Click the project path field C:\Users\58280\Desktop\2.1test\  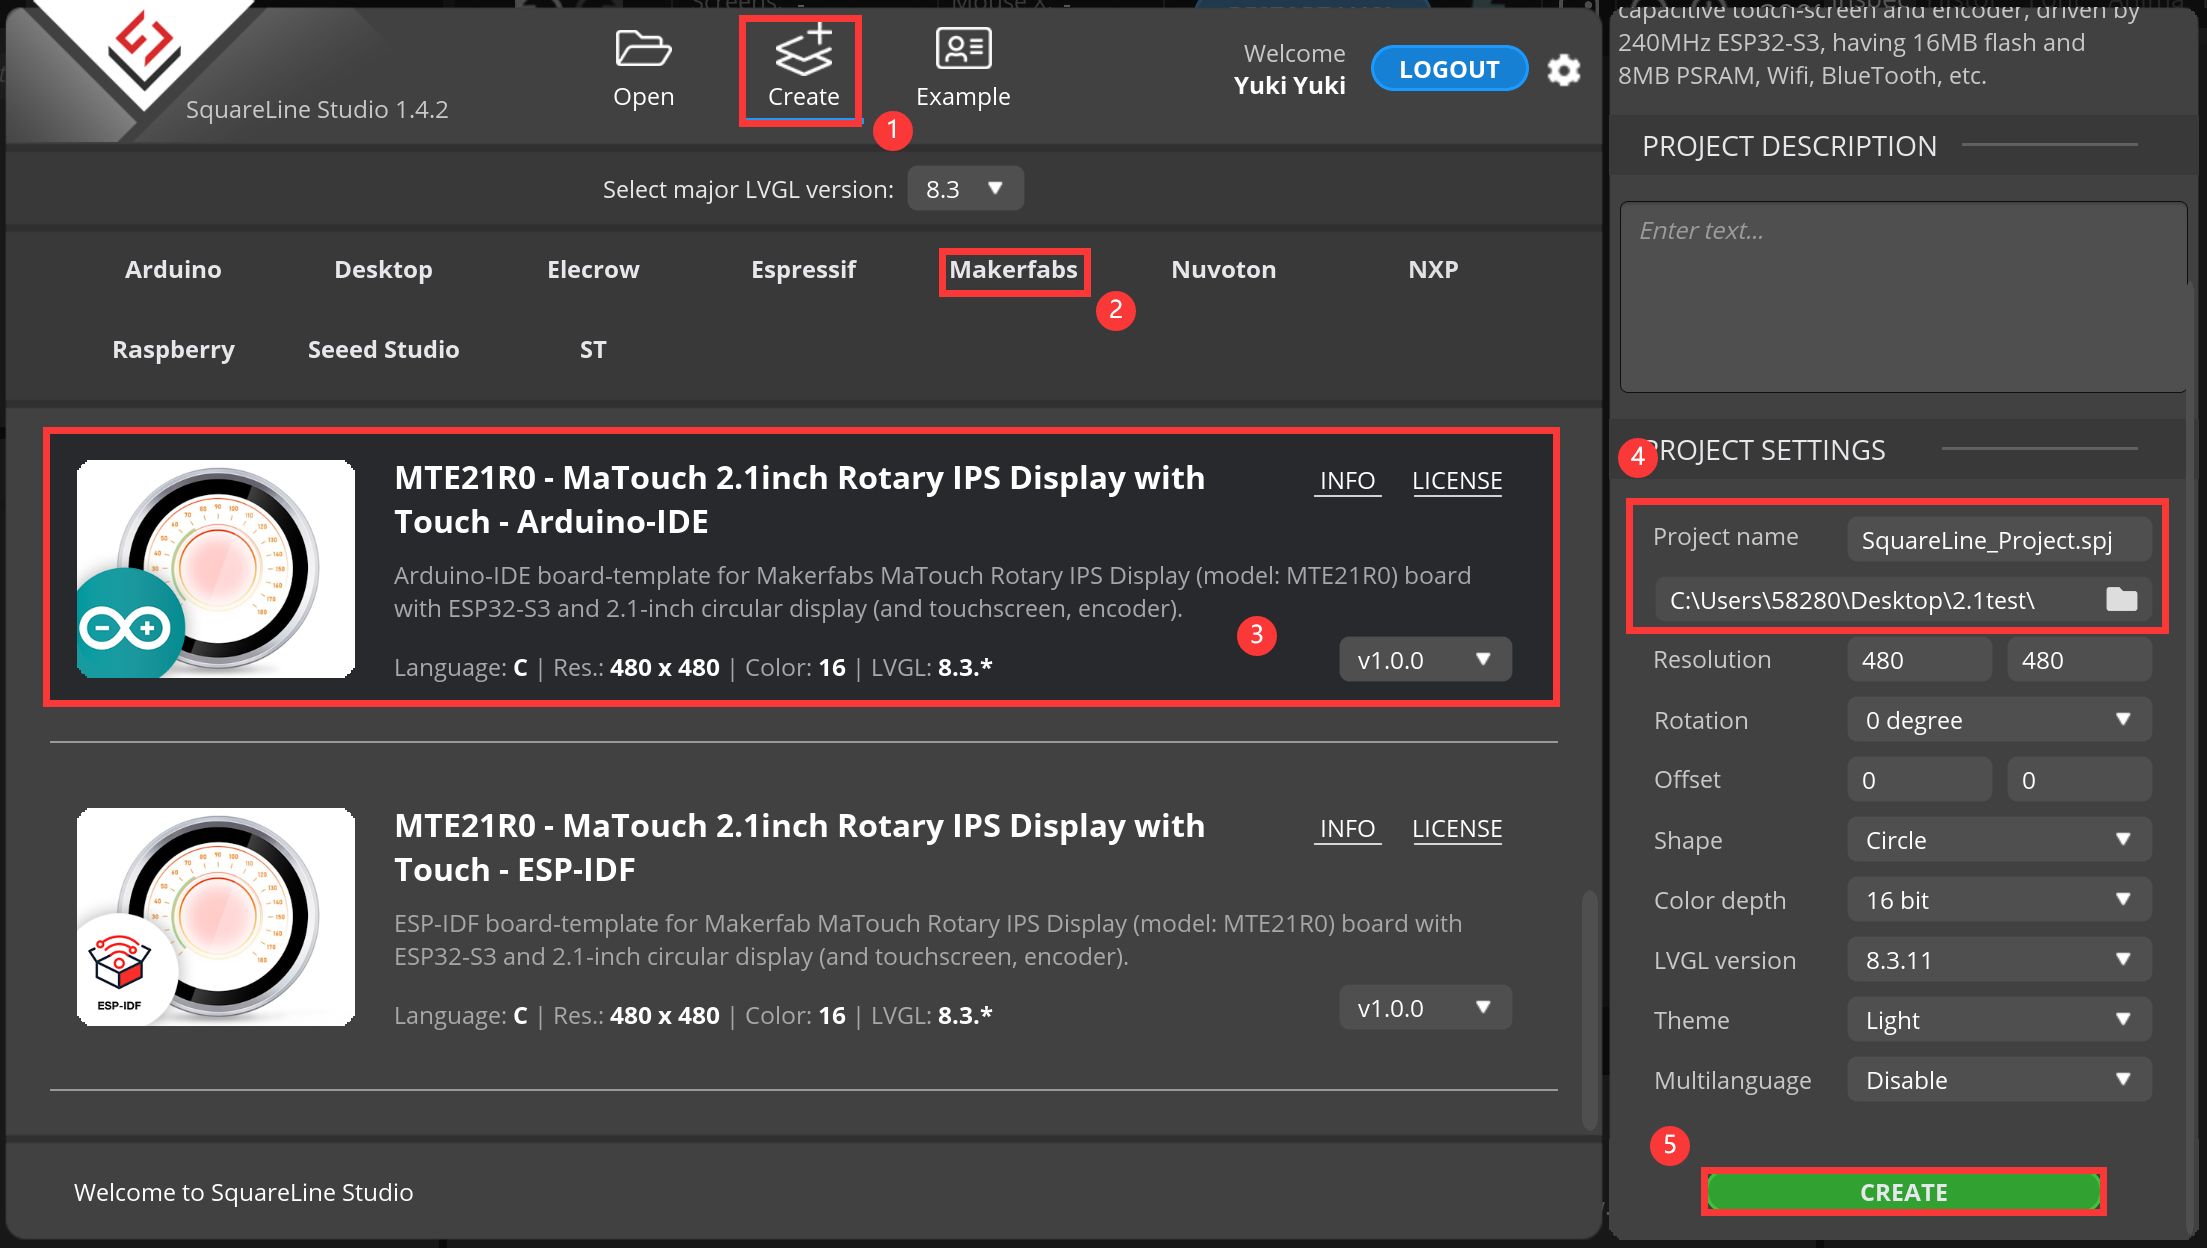1903,600
